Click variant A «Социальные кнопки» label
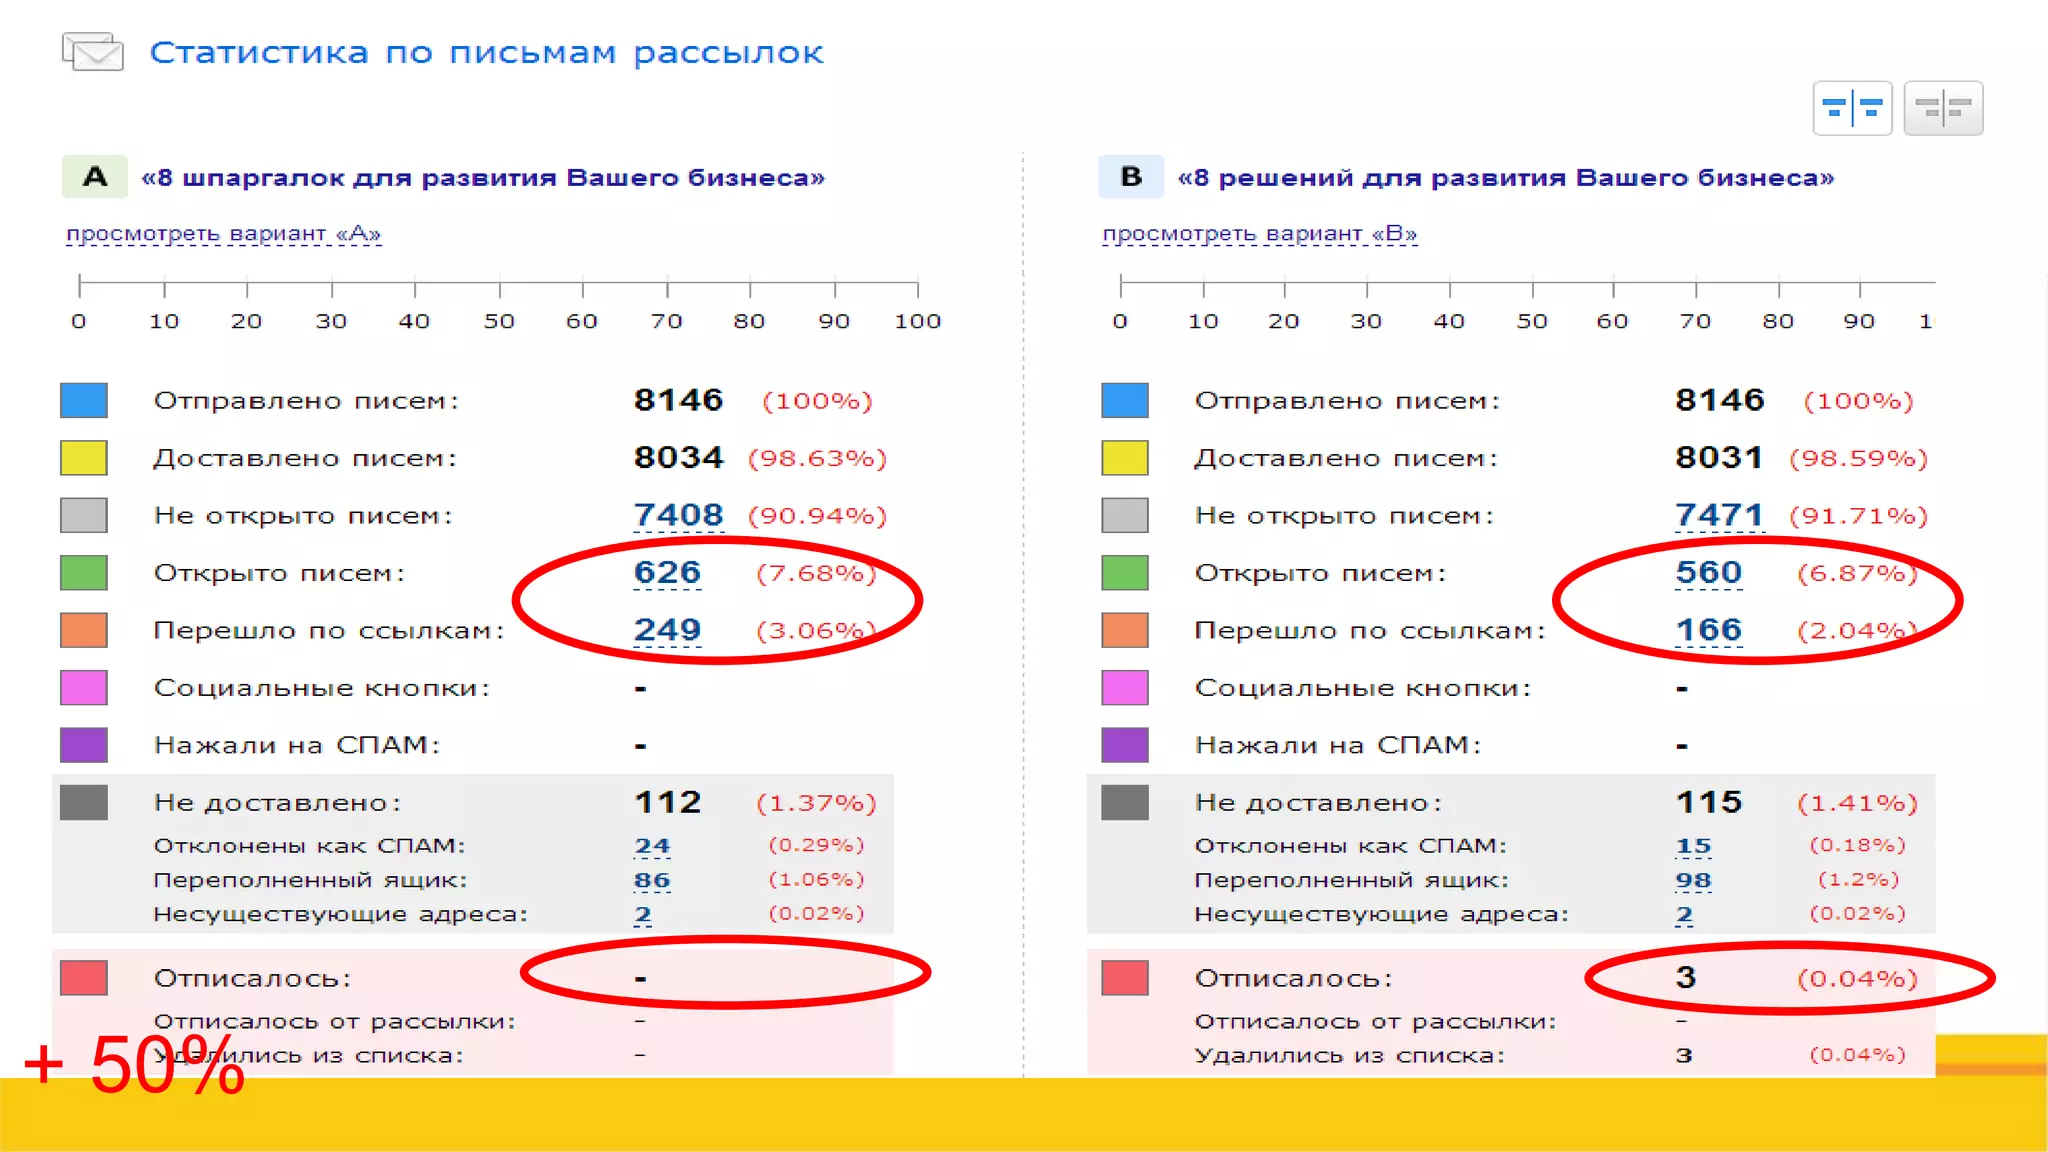 [x=322, y=688]
